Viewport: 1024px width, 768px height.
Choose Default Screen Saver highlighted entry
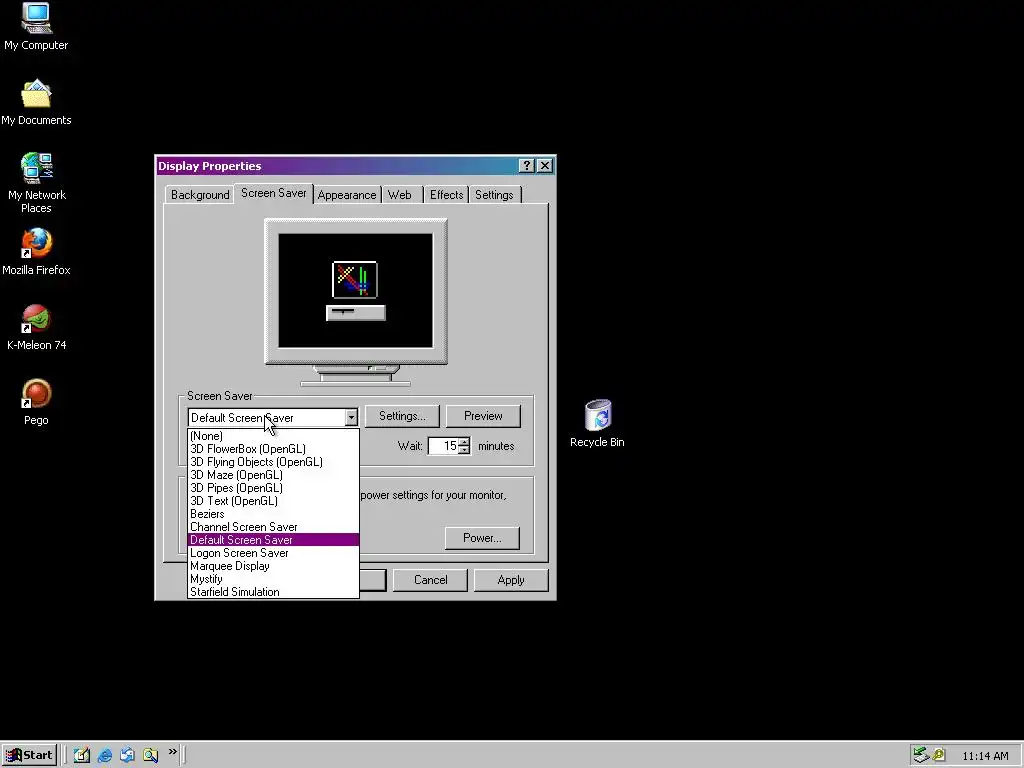[x=273, y=540]
